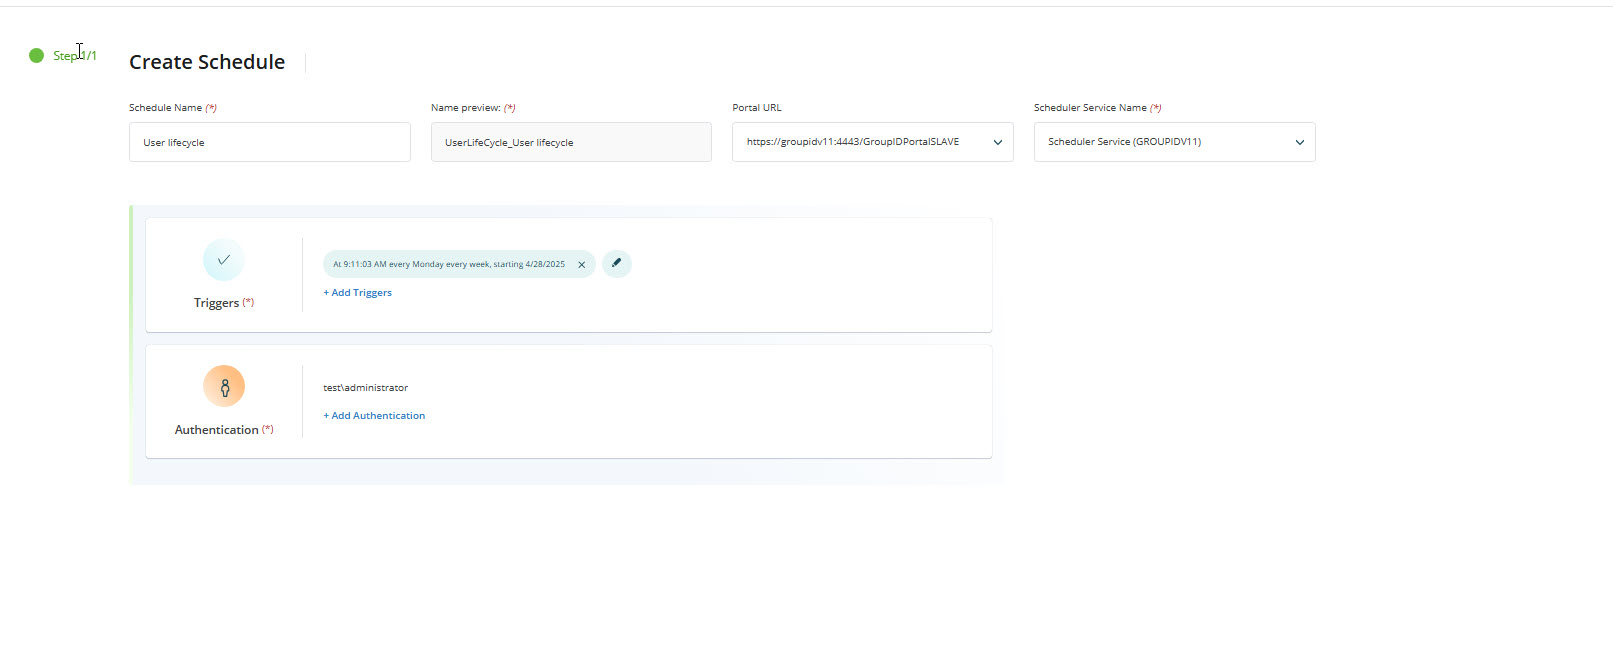This screenshot has height=661, width=1613.
Task: Open the Scheduler Service Name dropdown
Action: tap(1174, 142)
